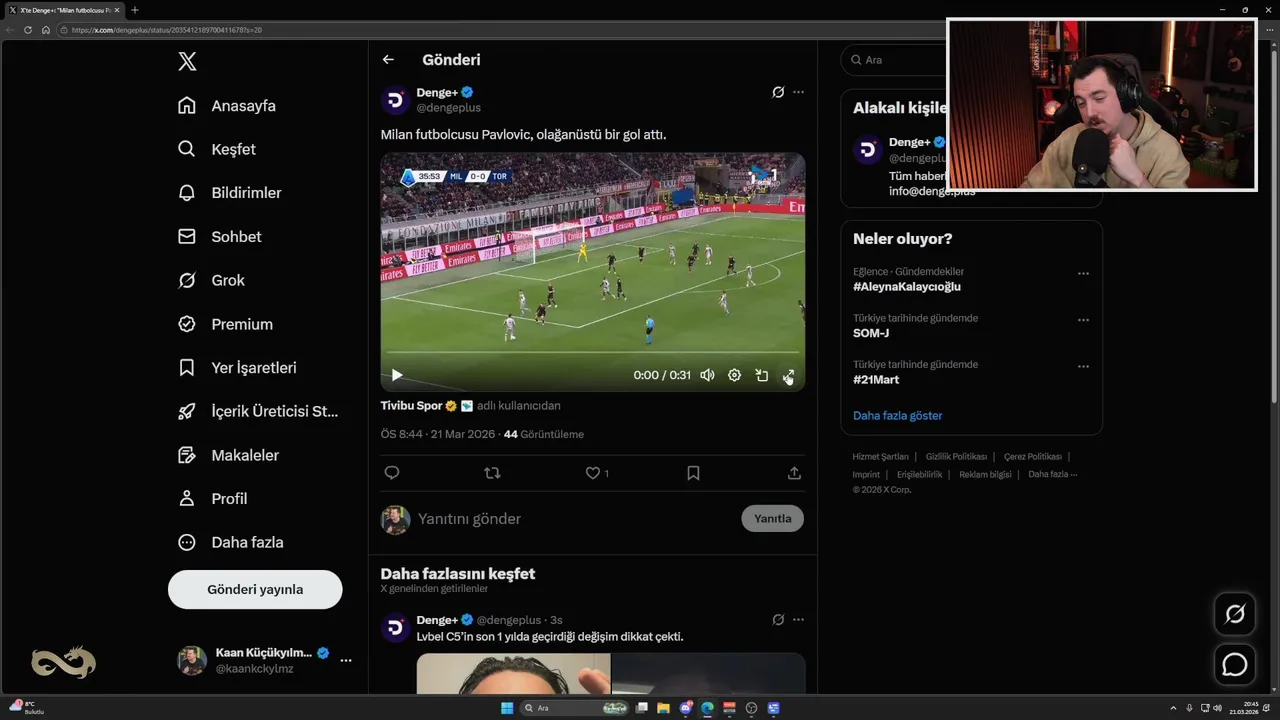Click the browser home button
This screenshot has height=720, width=1280.
pos(46,30)
